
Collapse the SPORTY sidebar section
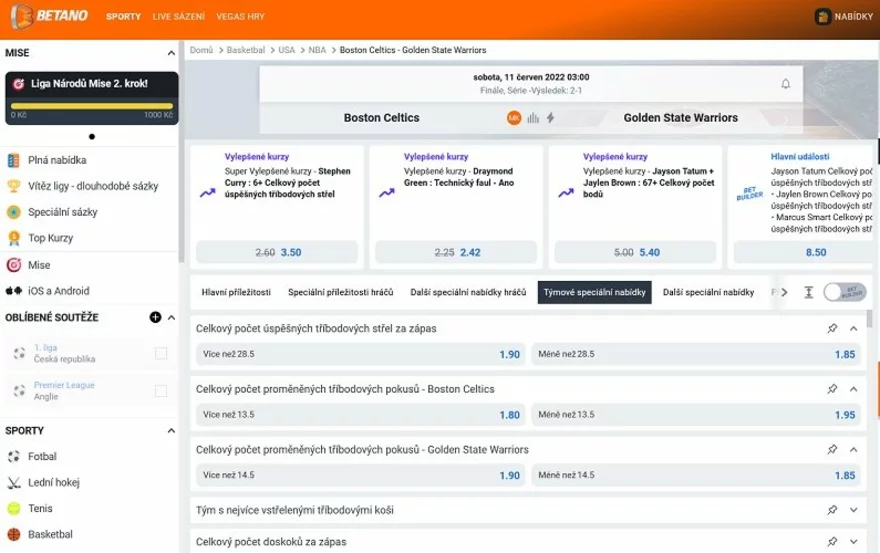tap(171, 431)
